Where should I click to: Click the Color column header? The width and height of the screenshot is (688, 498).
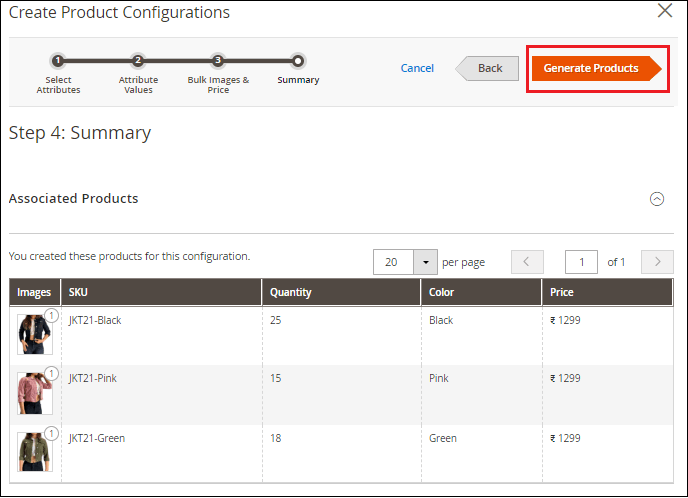(x=481, y=292)
